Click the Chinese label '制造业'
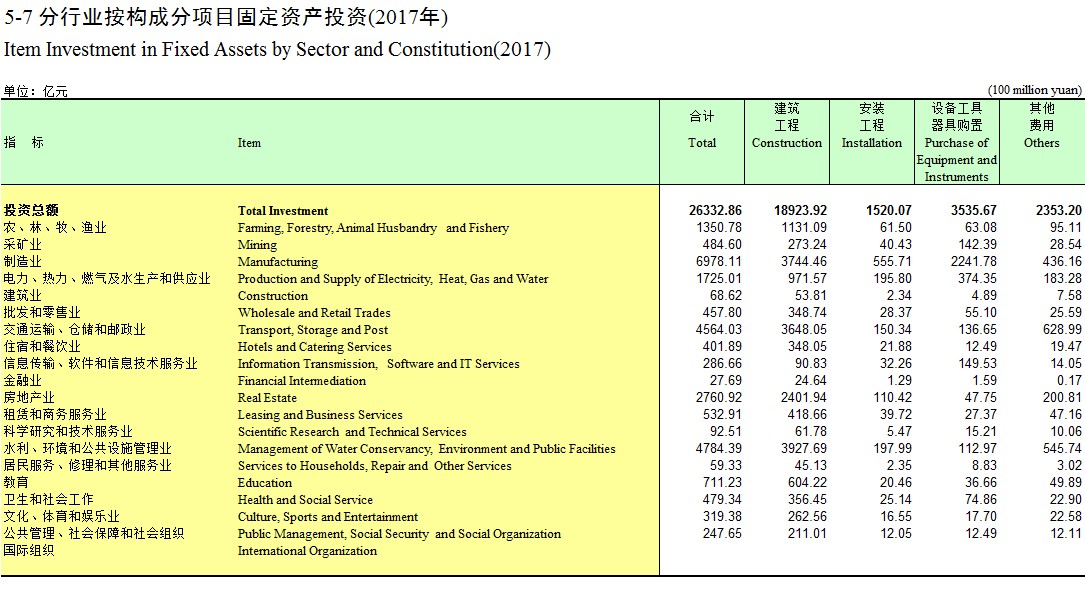This screenshot has width=1085, height=611. coord(22,262)
